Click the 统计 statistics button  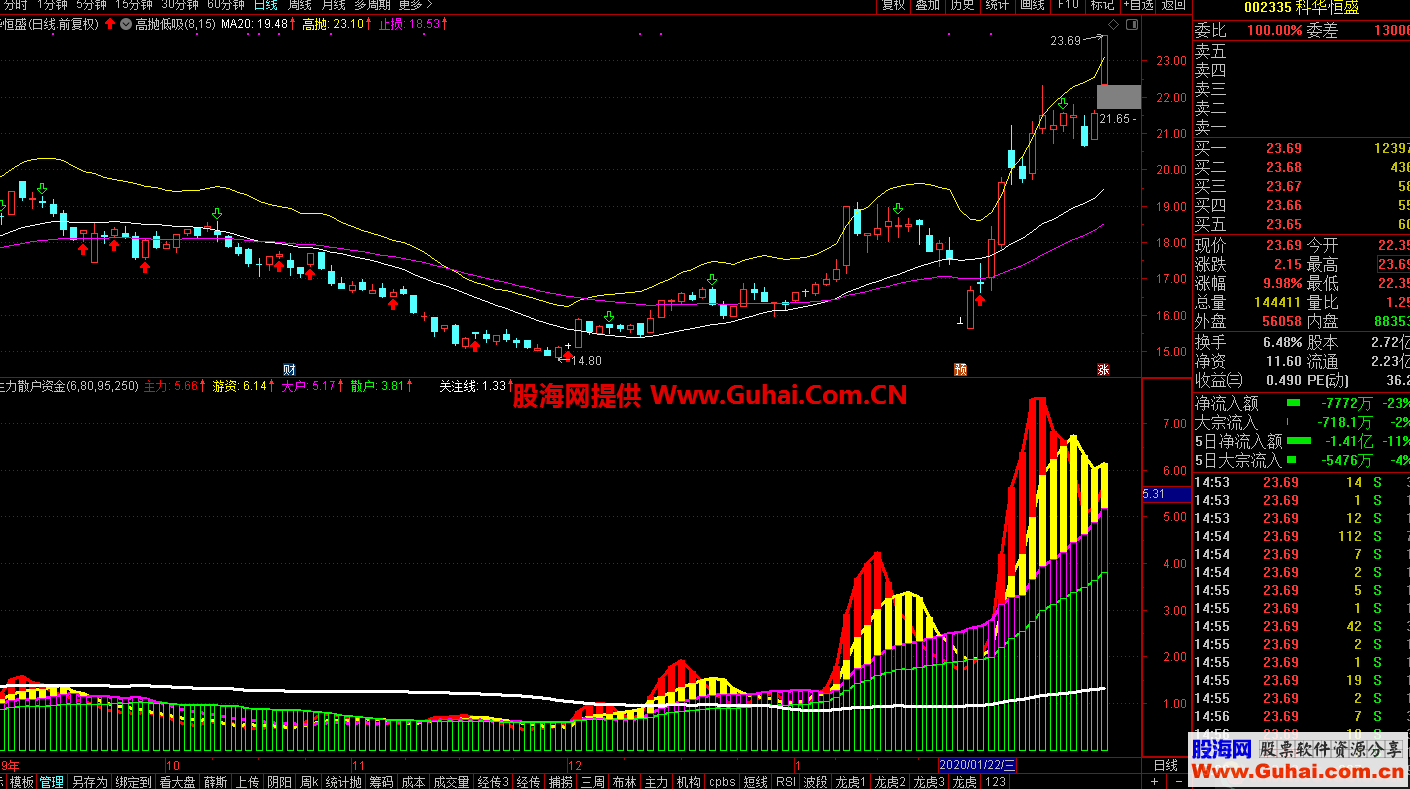pos(997,5)
